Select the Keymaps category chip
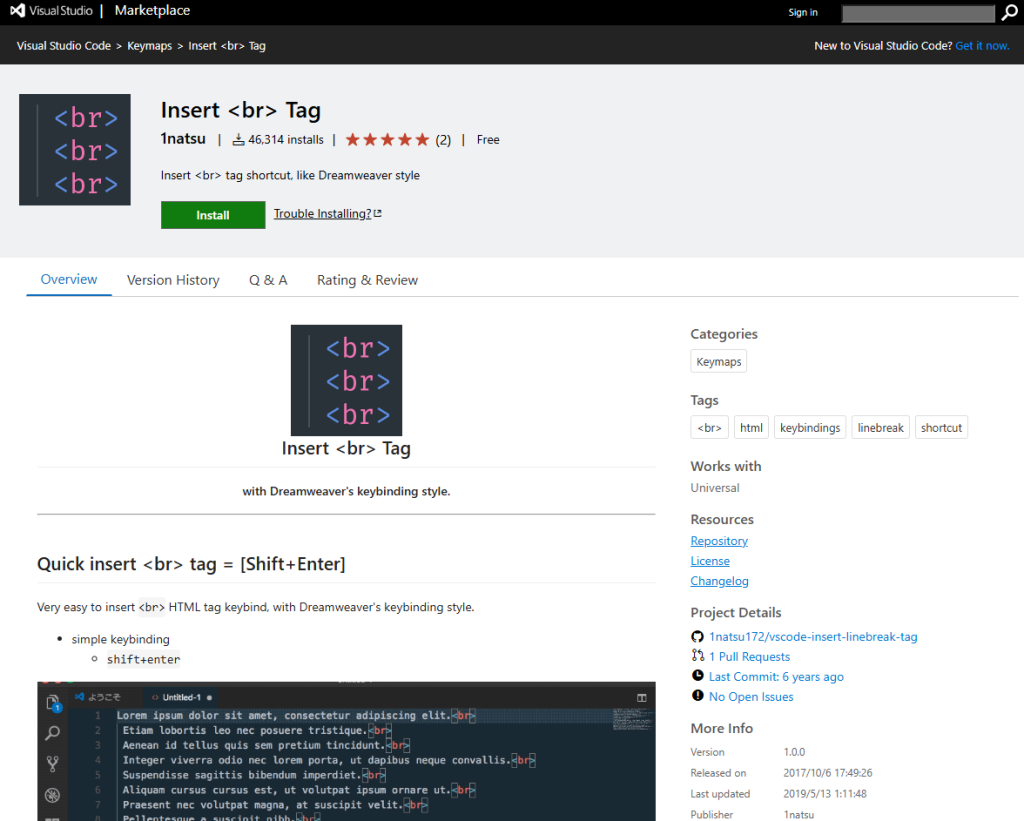1024x821 pixels. pos(718,361)
